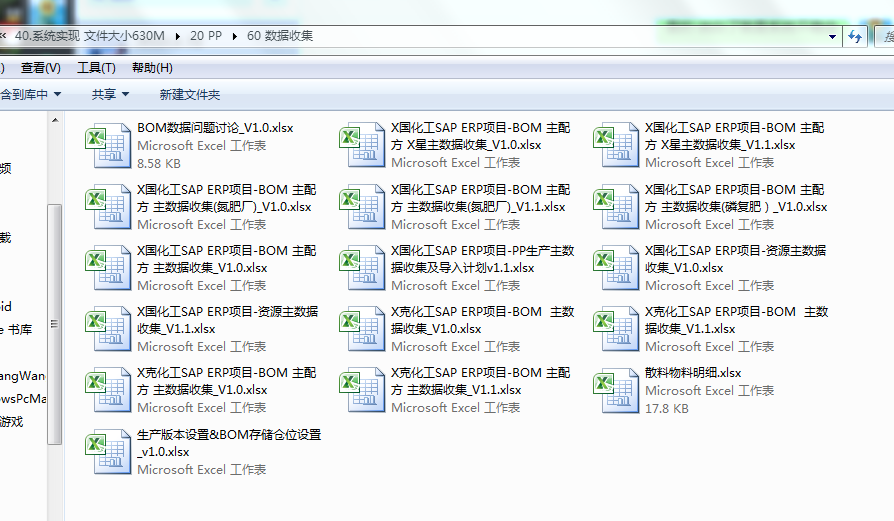Select the PP生产主数据收集及导入计划v1.1 file icon

363,267
